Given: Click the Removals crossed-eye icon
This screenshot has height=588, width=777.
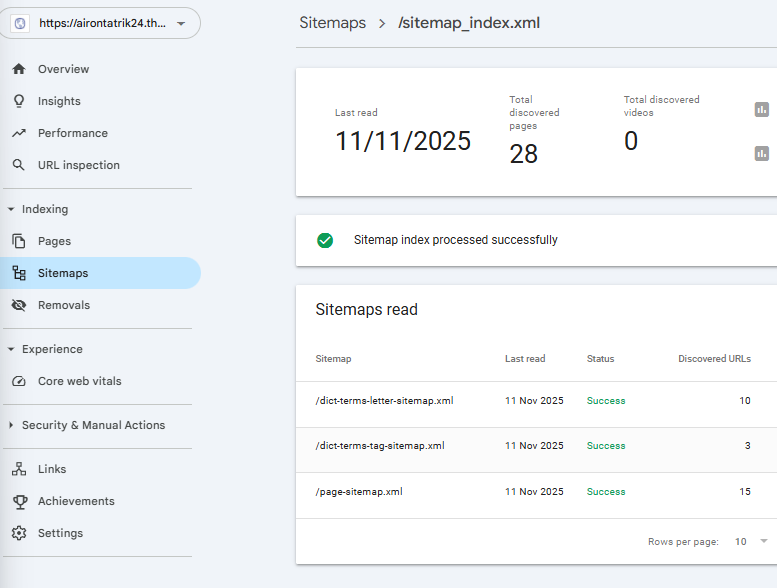Looking at the screenshot, I should pyautogui.click(x=18, y=305).
